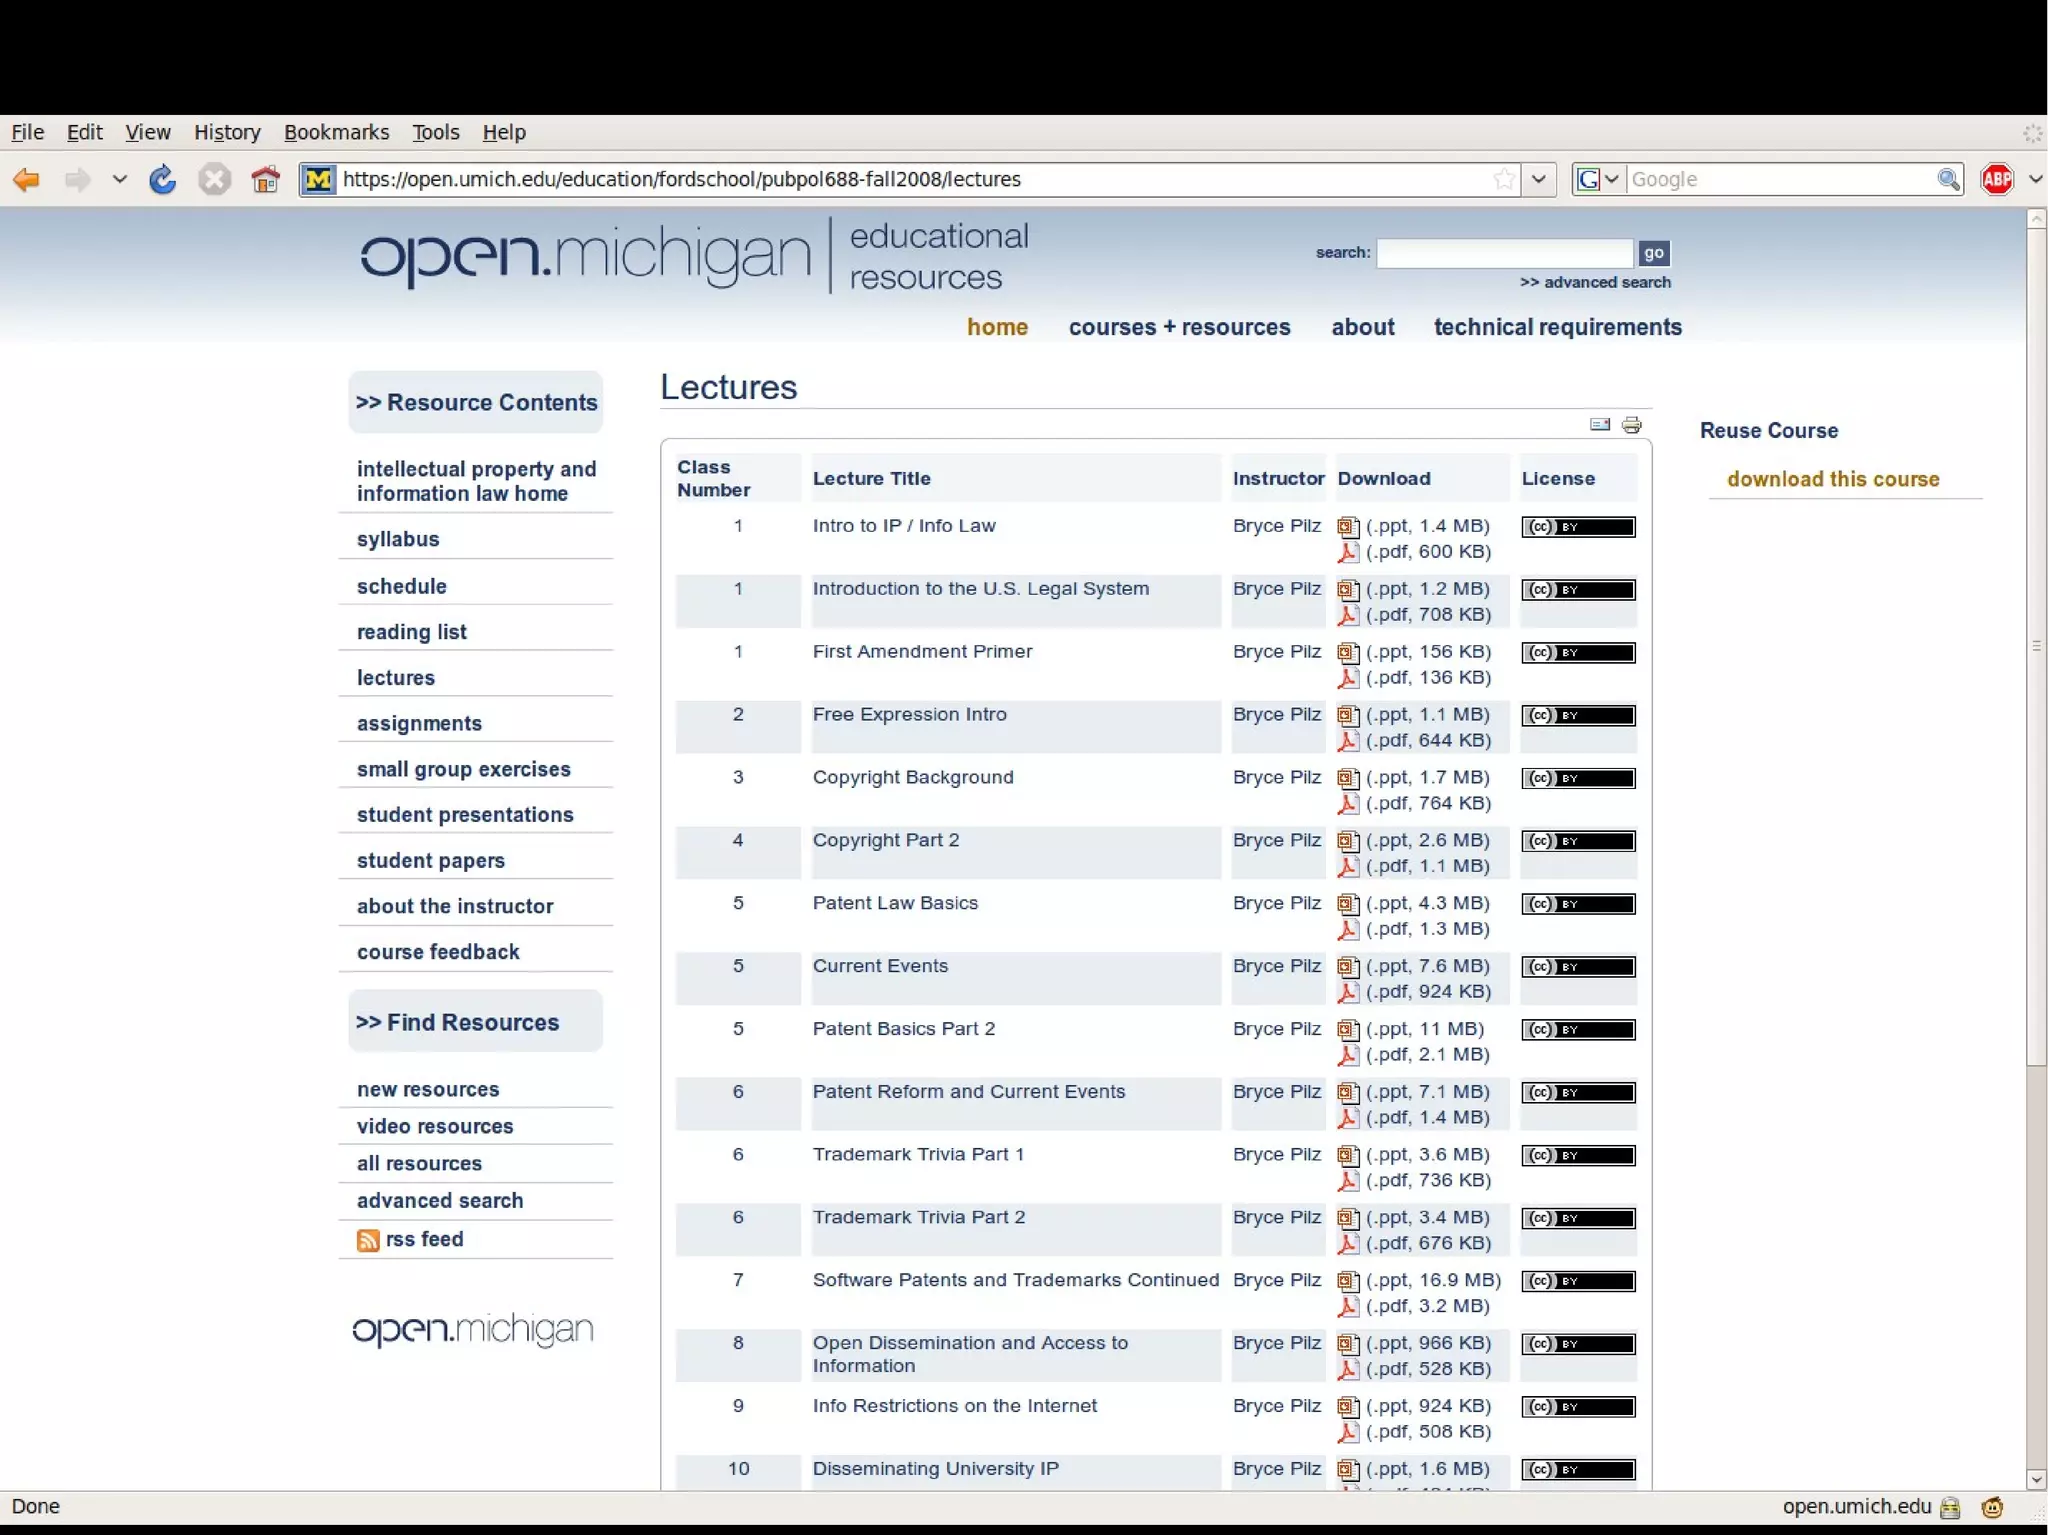2048x1535 pixels.
Task: Click the Home toolbar icon
Action: (x=265, y=180)
